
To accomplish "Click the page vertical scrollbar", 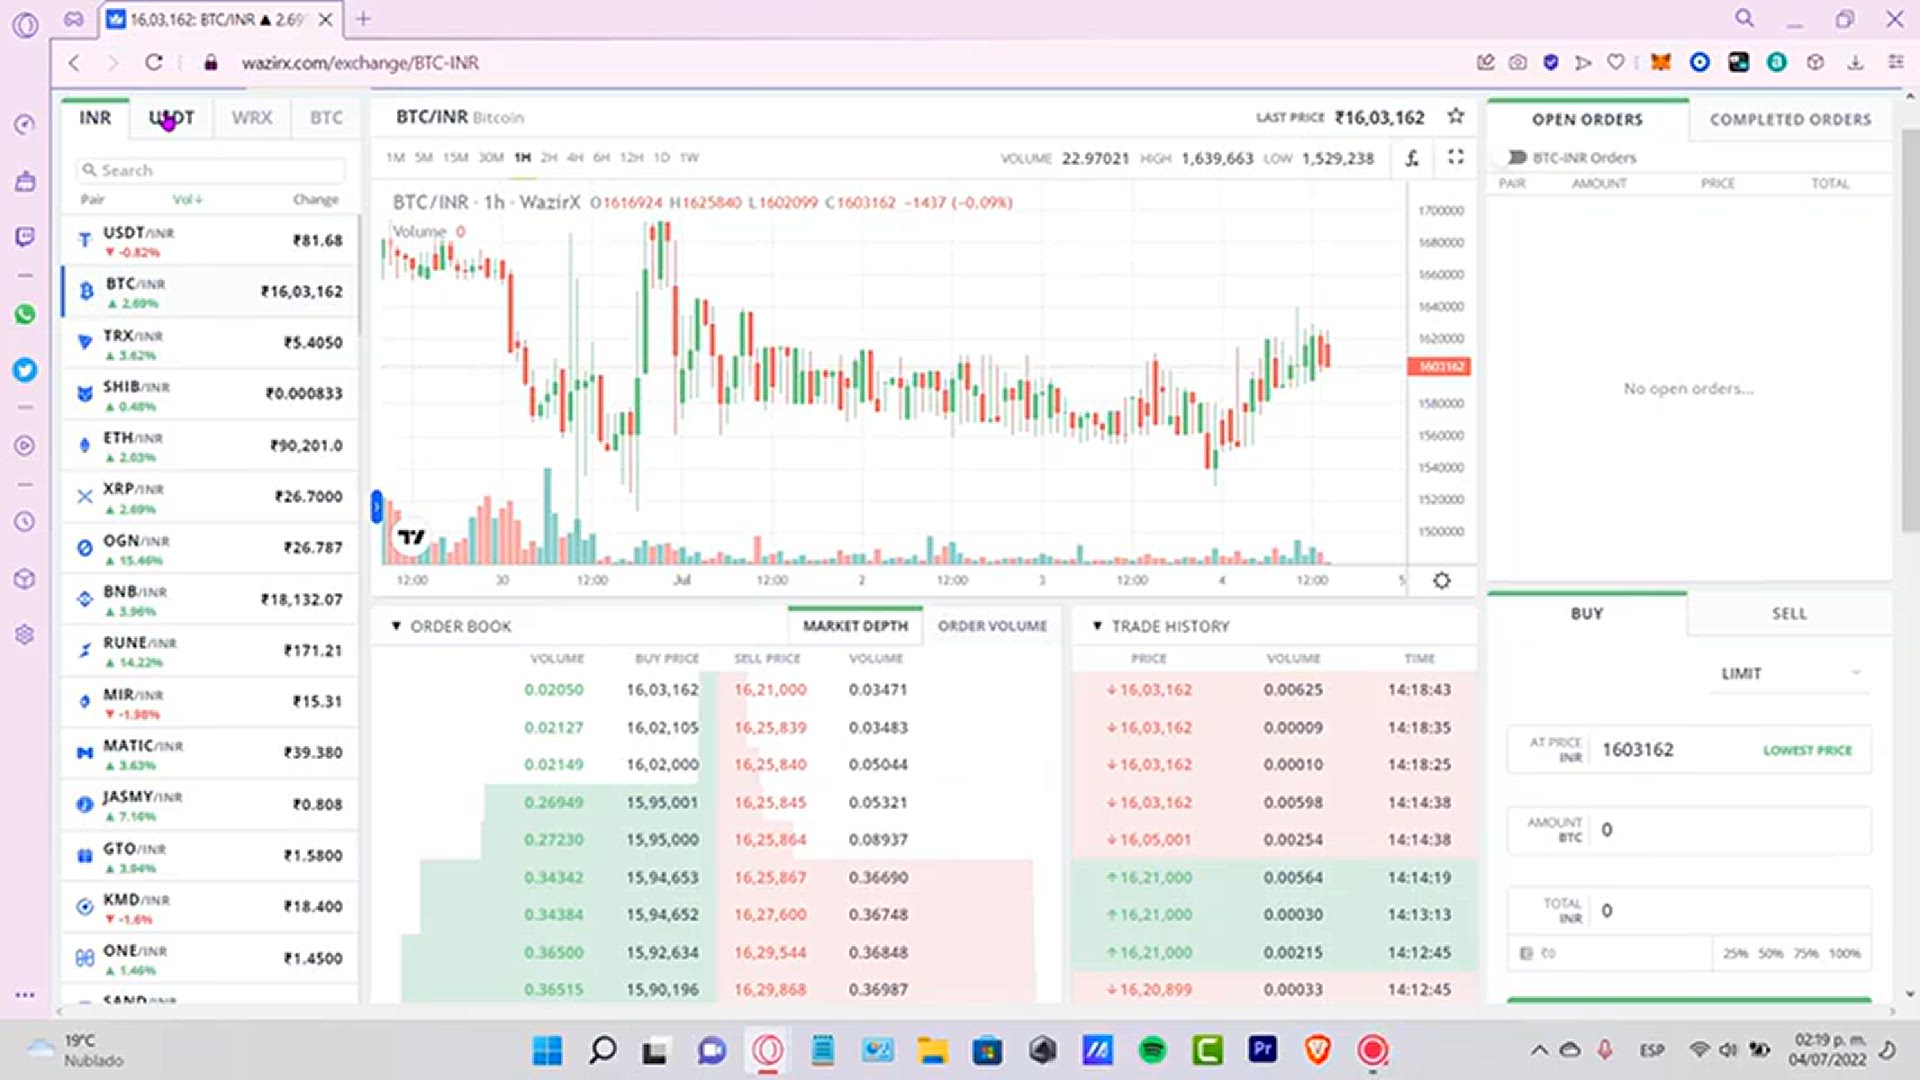I will (1910, 330).
